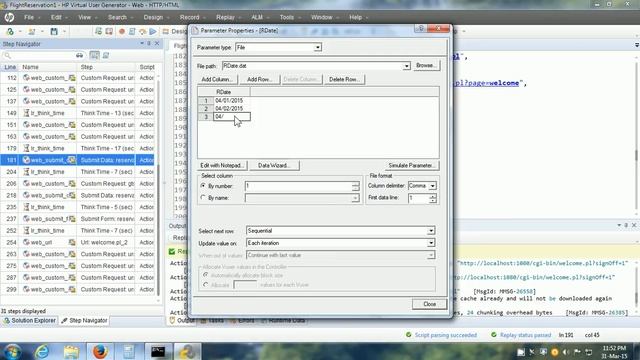The image size is (640, 360).
Task: Select the By name radio button
Action: pos(203,198)
